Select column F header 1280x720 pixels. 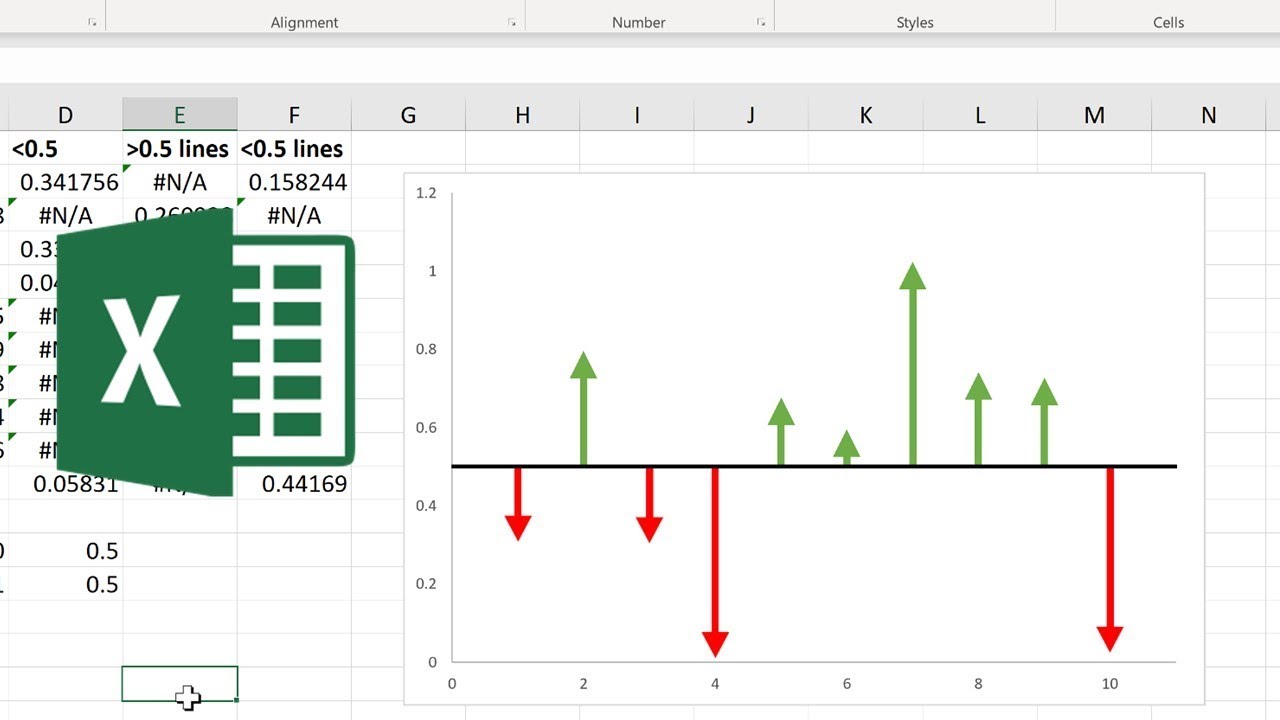pos(294,115)
